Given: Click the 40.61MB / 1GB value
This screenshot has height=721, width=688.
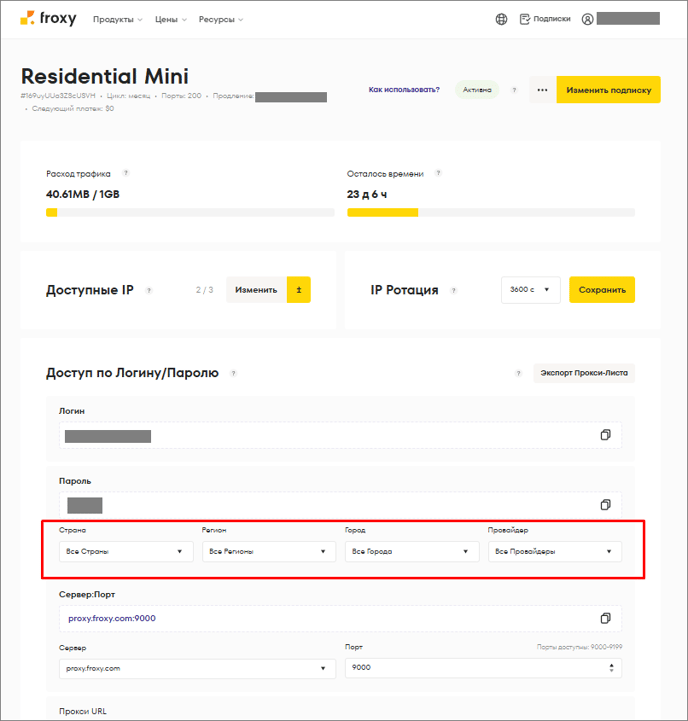Looking at the screenshot, I should (83, 195).
